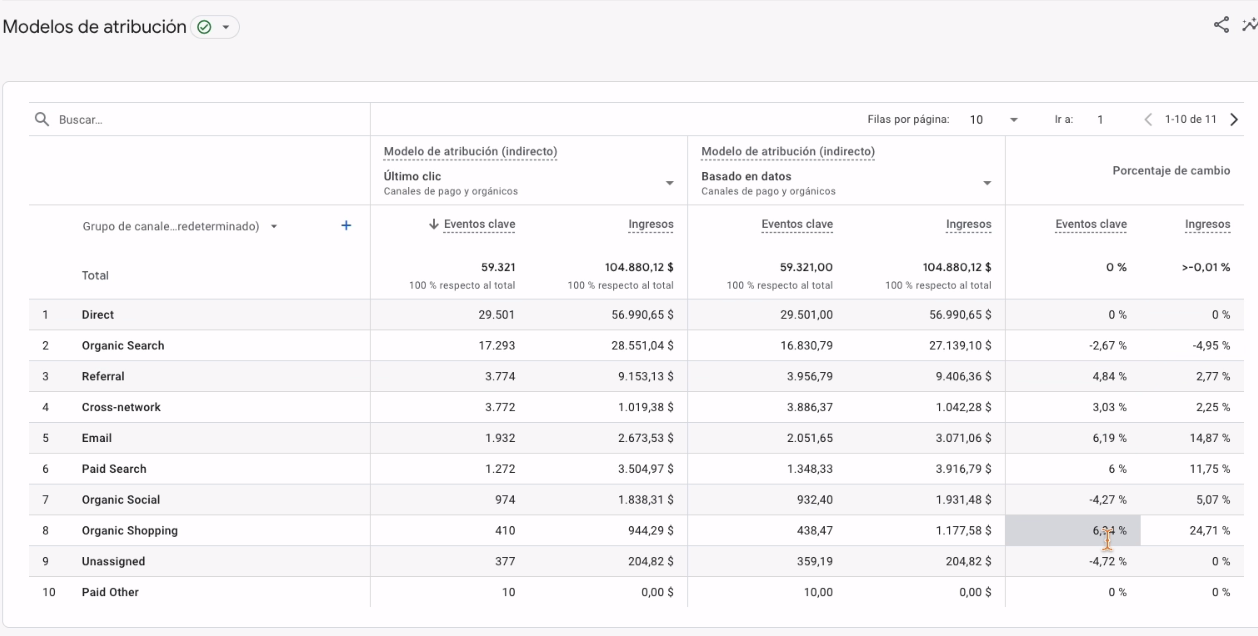Click the share report icon
This screenshot has height=636, width=1258.
[1220, 27]
